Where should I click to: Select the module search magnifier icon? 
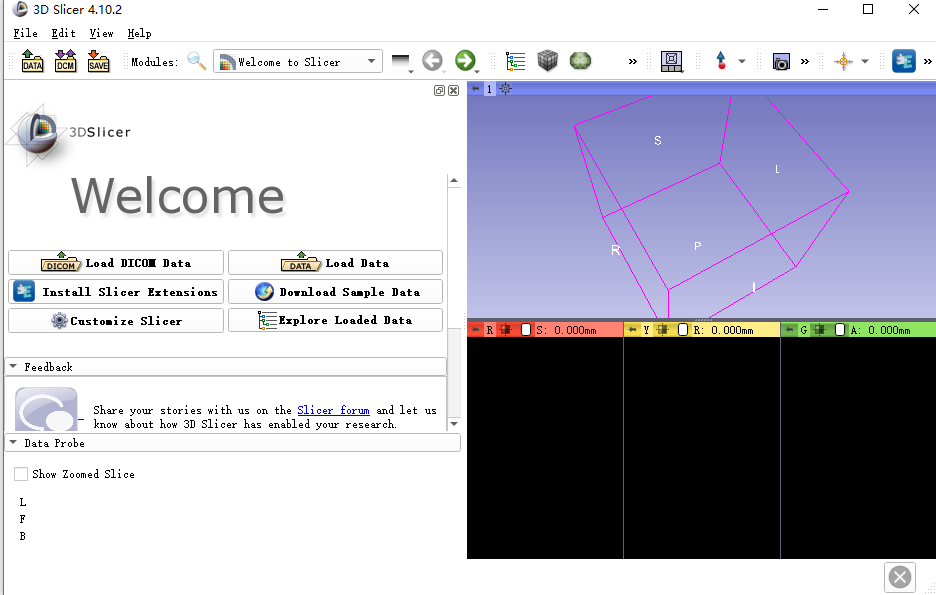pyautogui.click(x=197, y=61)
